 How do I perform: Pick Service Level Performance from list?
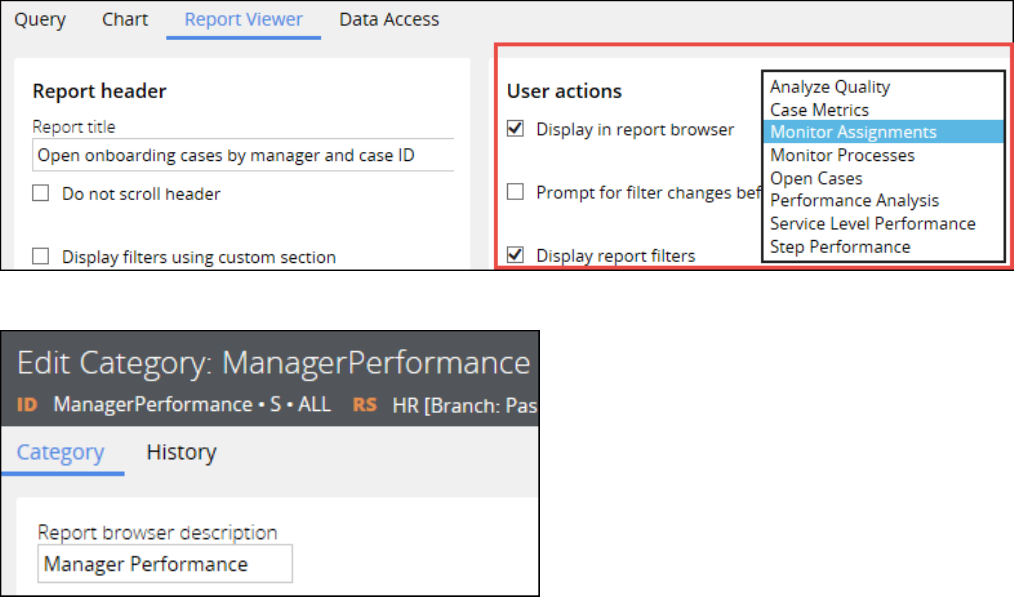coord(872,224)
